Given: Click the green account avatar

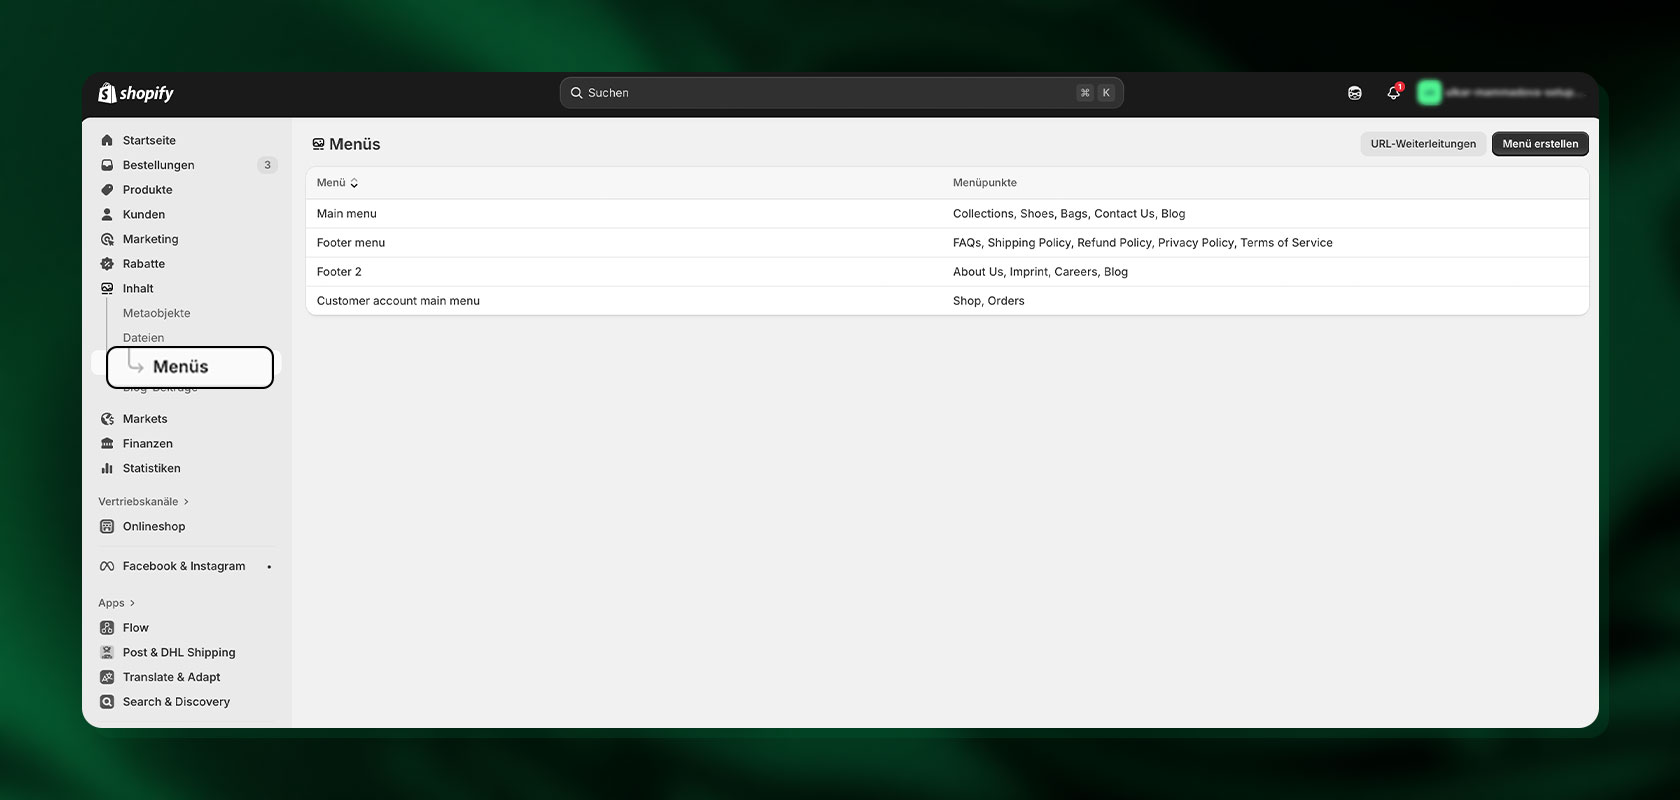Looking at the screenshot, I should (x=1430, y=93).
